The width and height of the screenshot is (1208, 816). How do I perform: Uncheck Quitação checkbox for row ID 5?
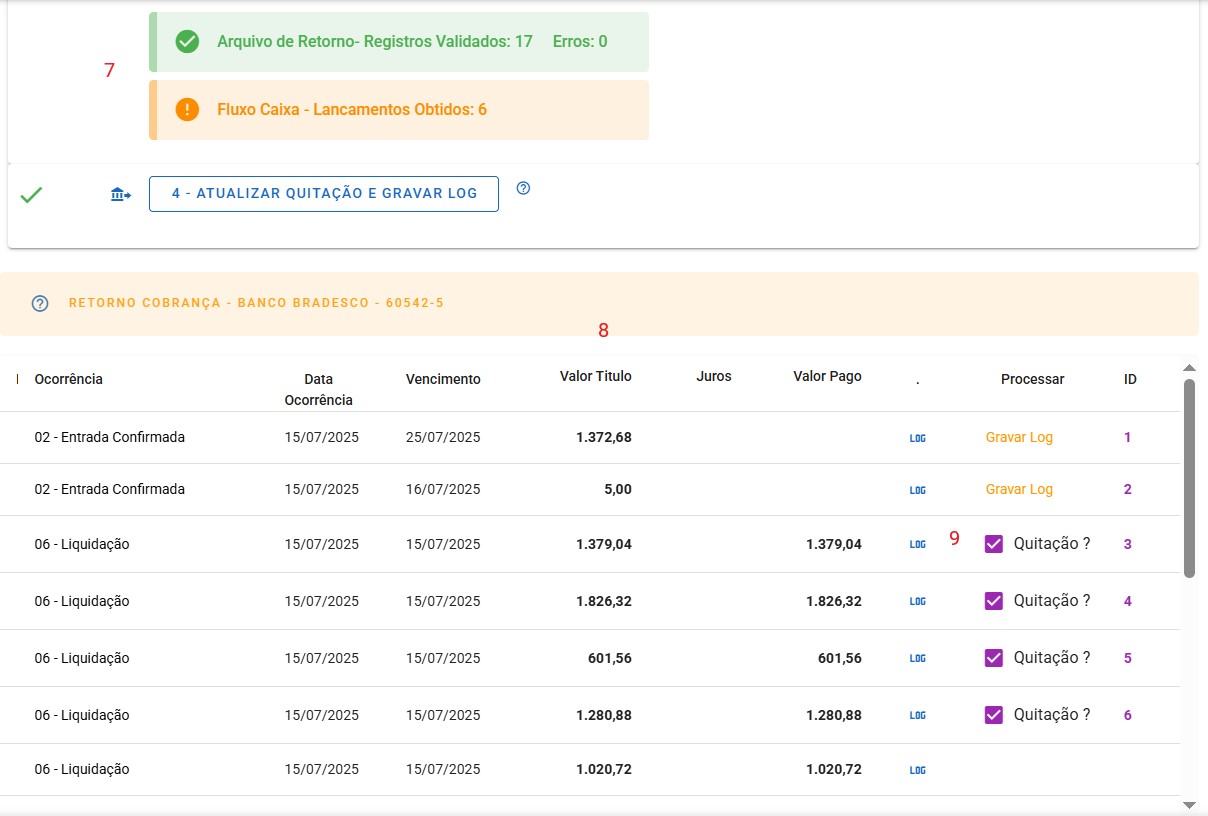pyautogui.click(x=994, y=658)
